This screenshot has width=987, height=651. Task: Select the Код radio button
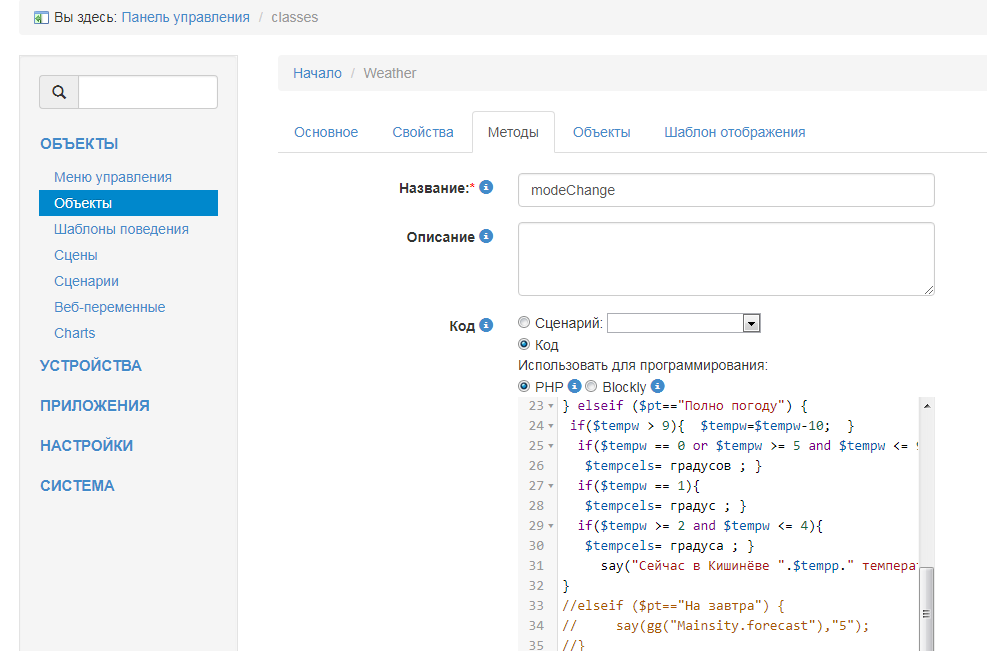[x=524, y=345]
